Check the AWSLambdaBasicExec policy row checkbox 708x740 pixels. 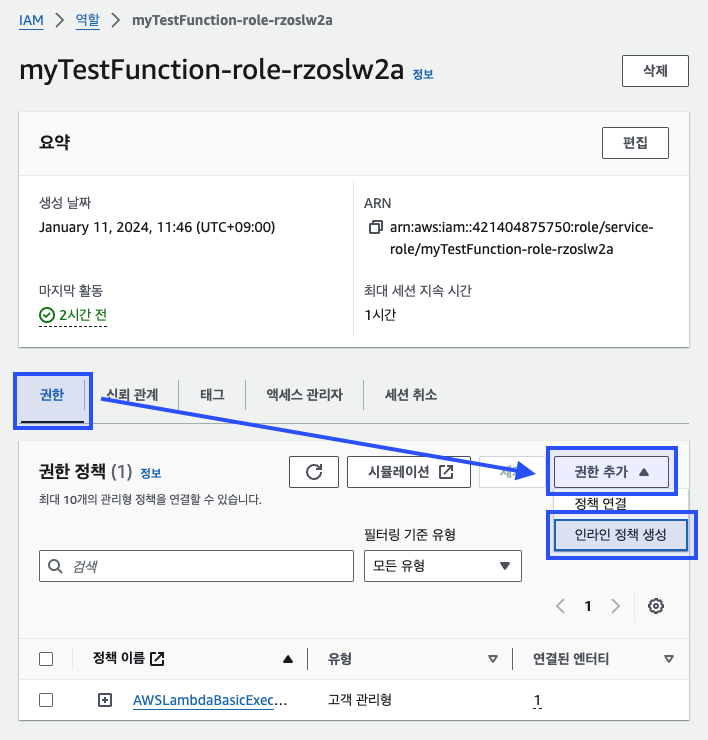[x=46, y=700]
